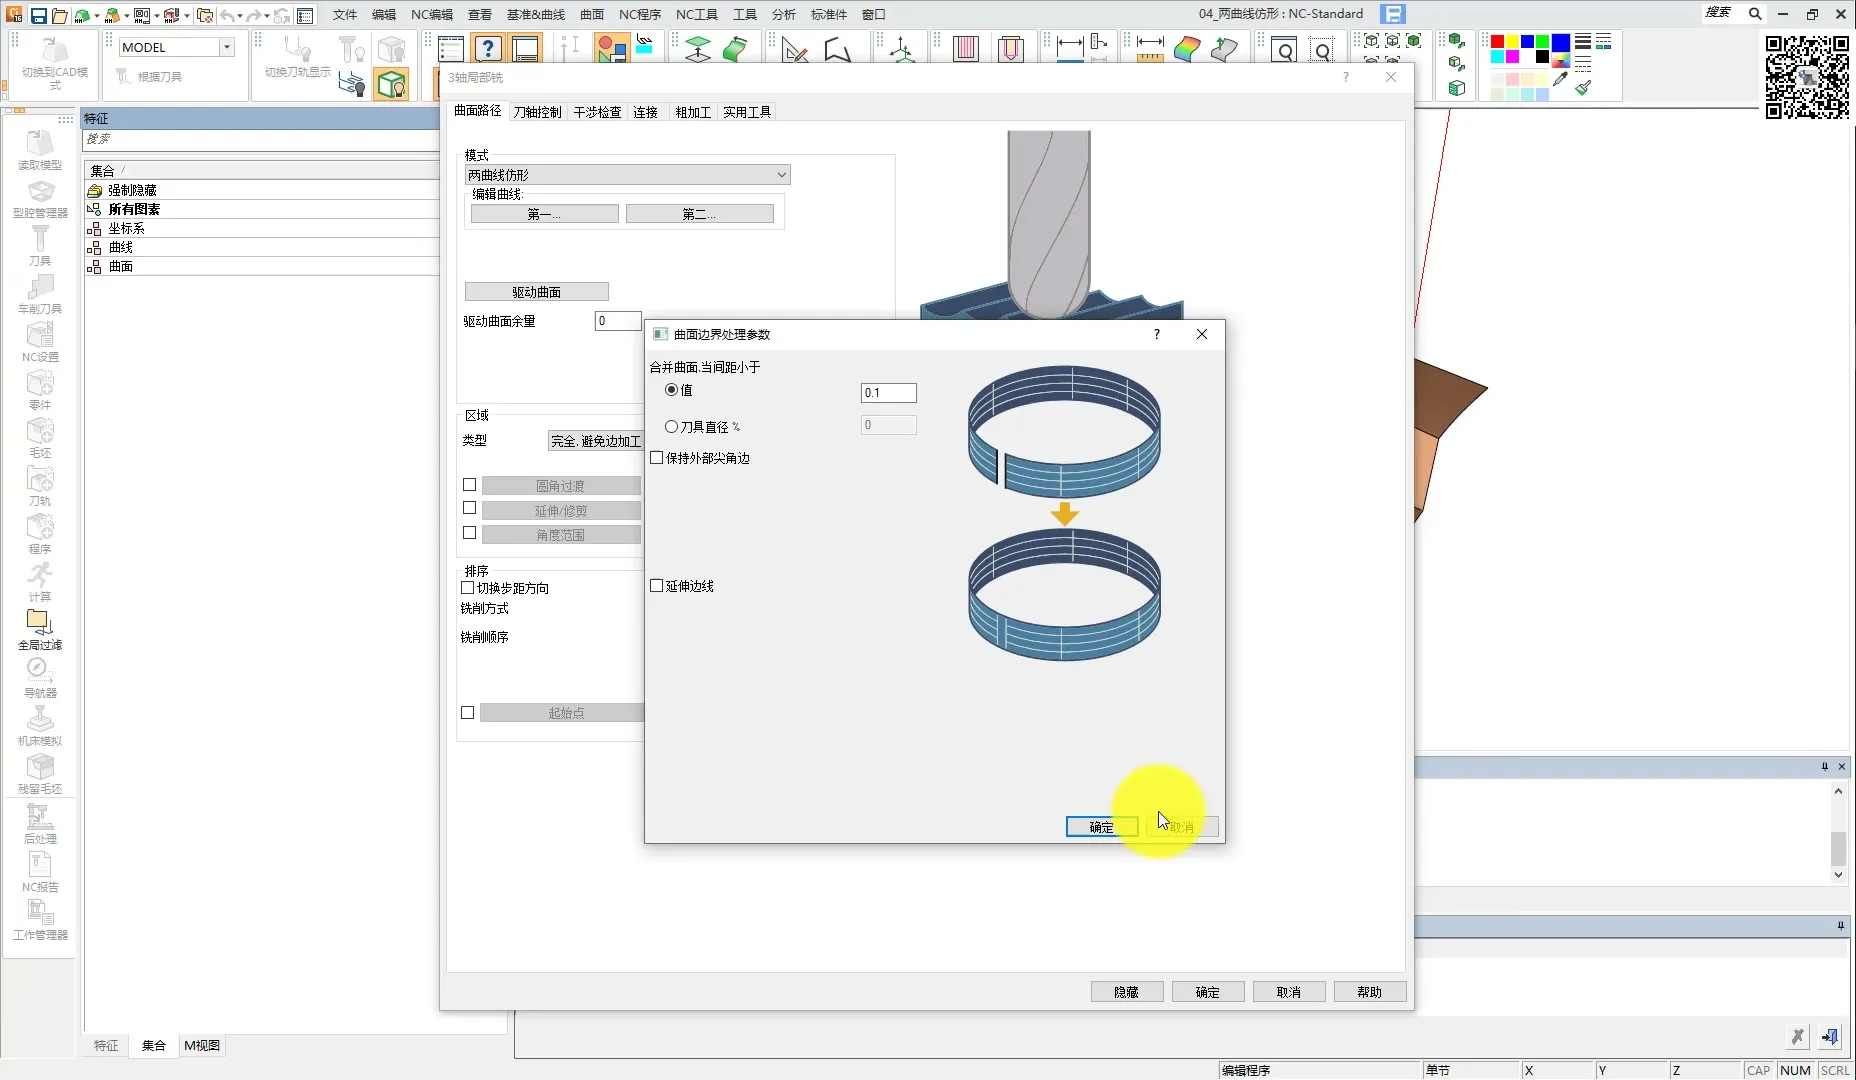This screenshot has height=1080, width=1856.
Task: Open the 两曲线仿形 mode dropdown
Action: click(627, 175)
